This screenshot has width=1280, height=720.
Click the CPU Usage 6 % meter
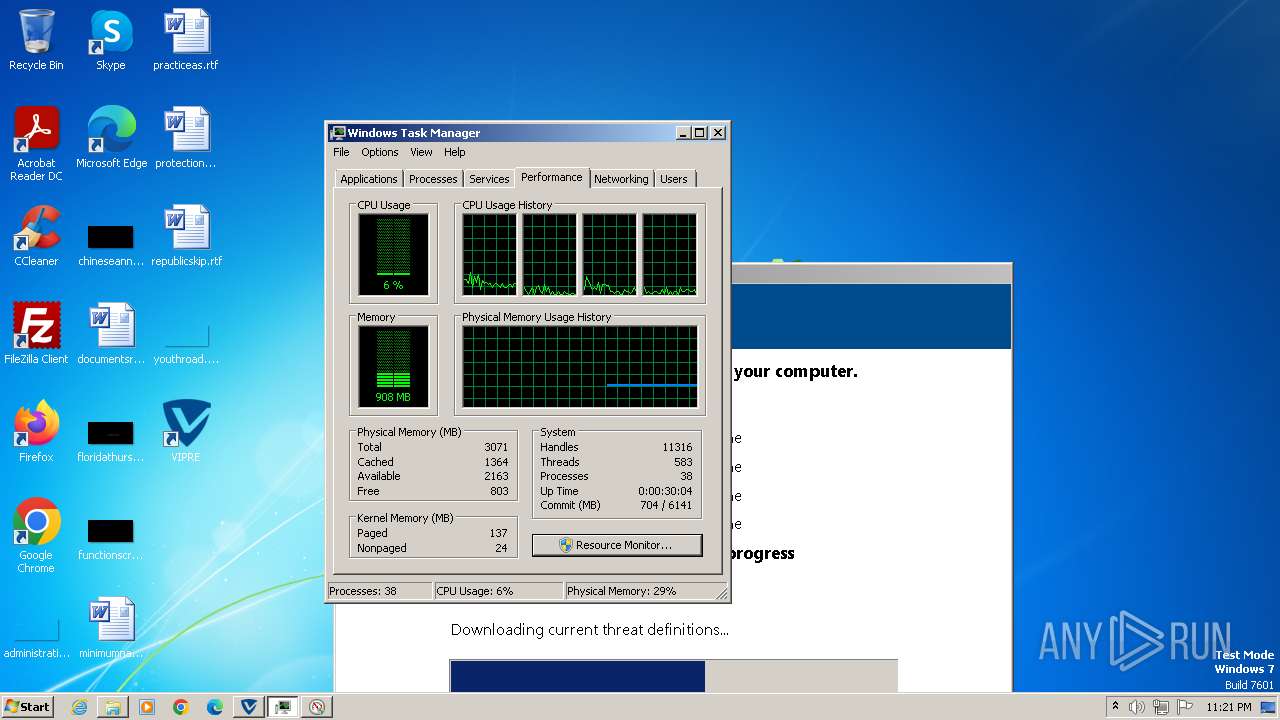393,254
